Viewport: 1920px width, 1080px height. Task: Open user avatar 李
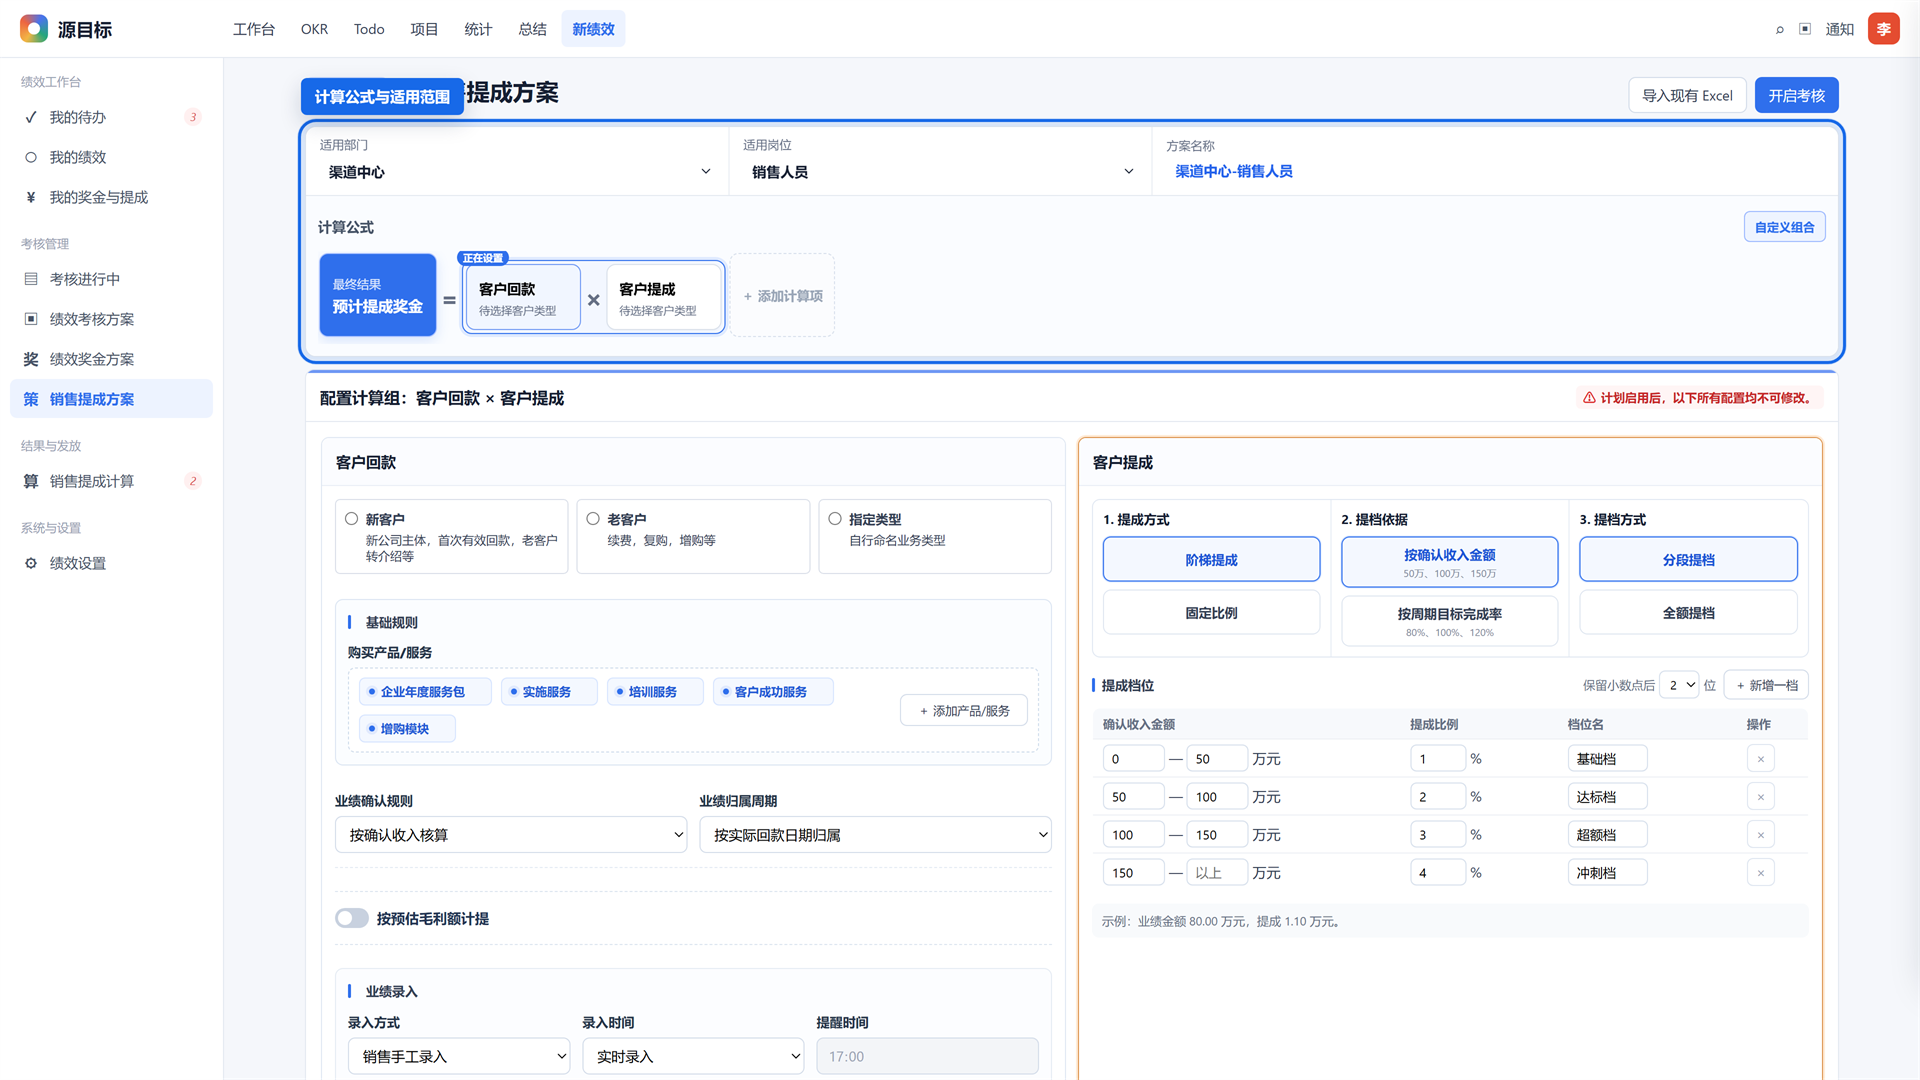(1884, 29)
